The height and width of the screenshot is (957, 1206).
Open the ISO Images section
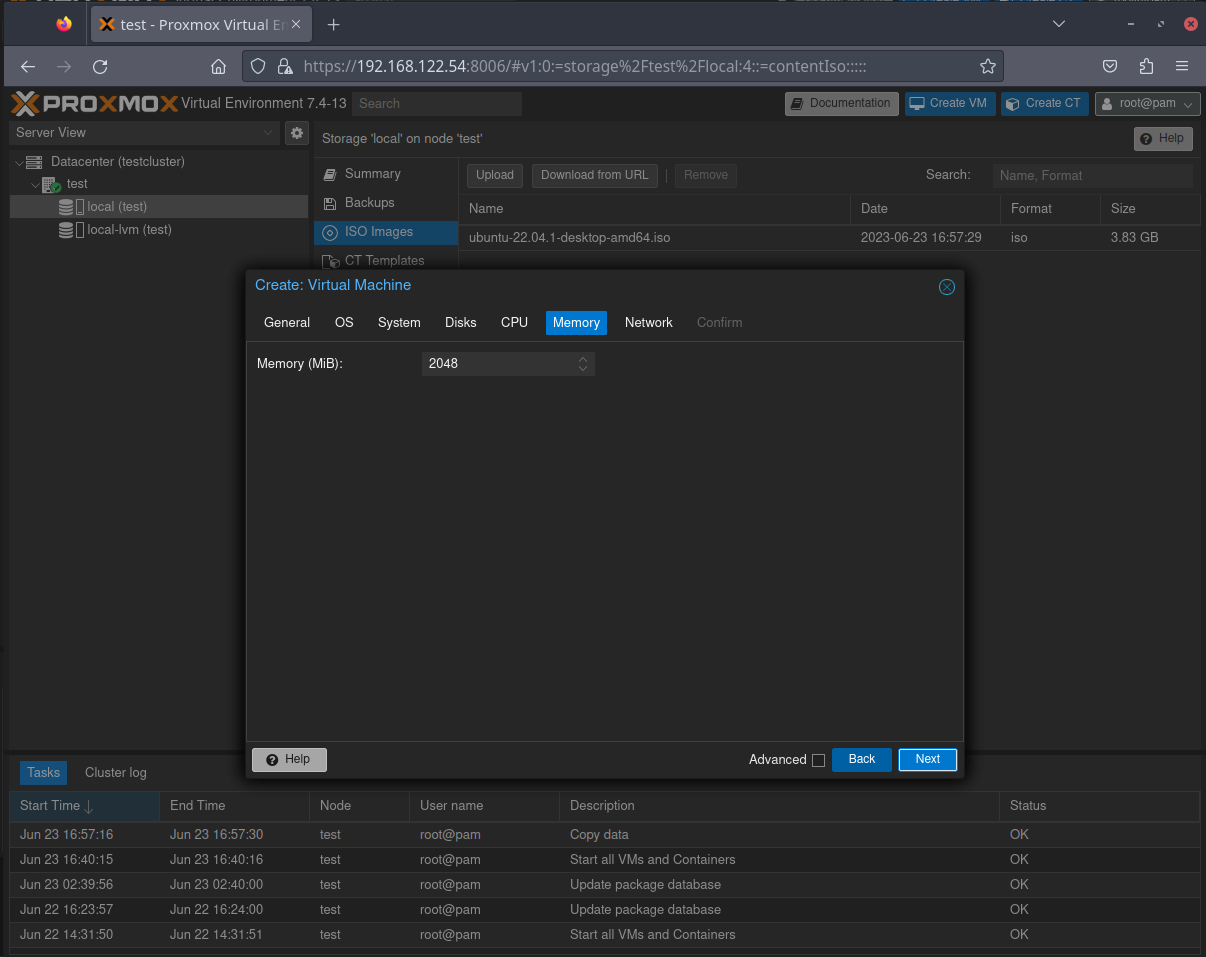tap(386, 232)
